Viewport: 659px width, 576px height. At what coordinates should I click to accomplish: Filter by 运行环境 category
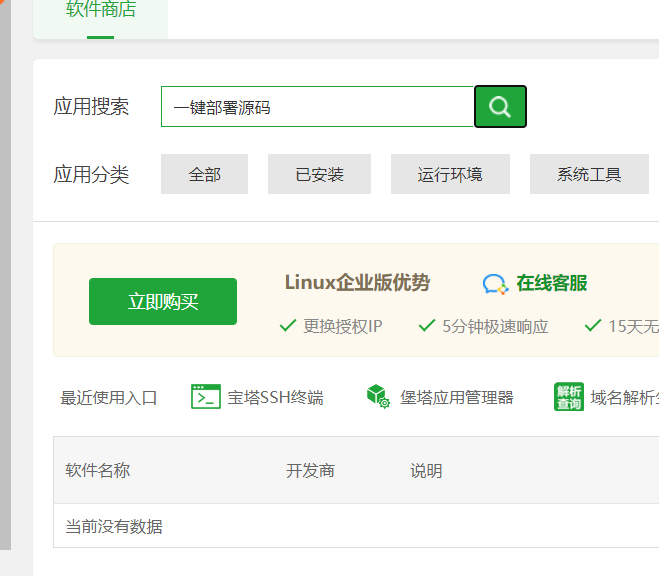pyautogui.click(x=450, y=174)
